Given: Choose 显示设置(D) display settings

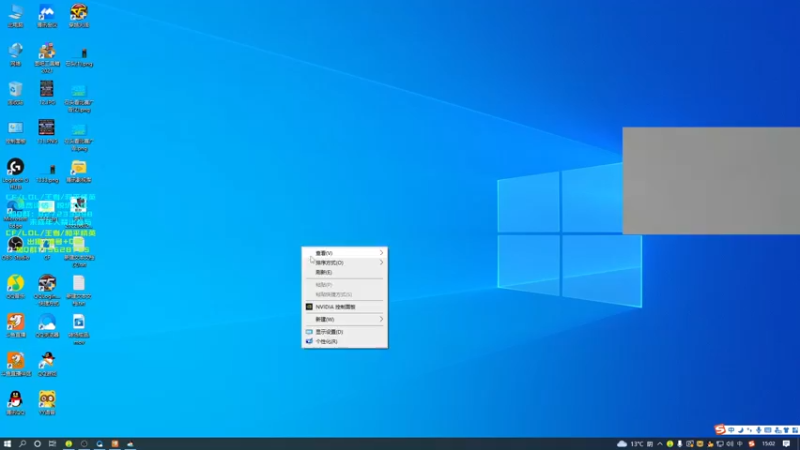Looking at the screenshot, I should 344,332.
